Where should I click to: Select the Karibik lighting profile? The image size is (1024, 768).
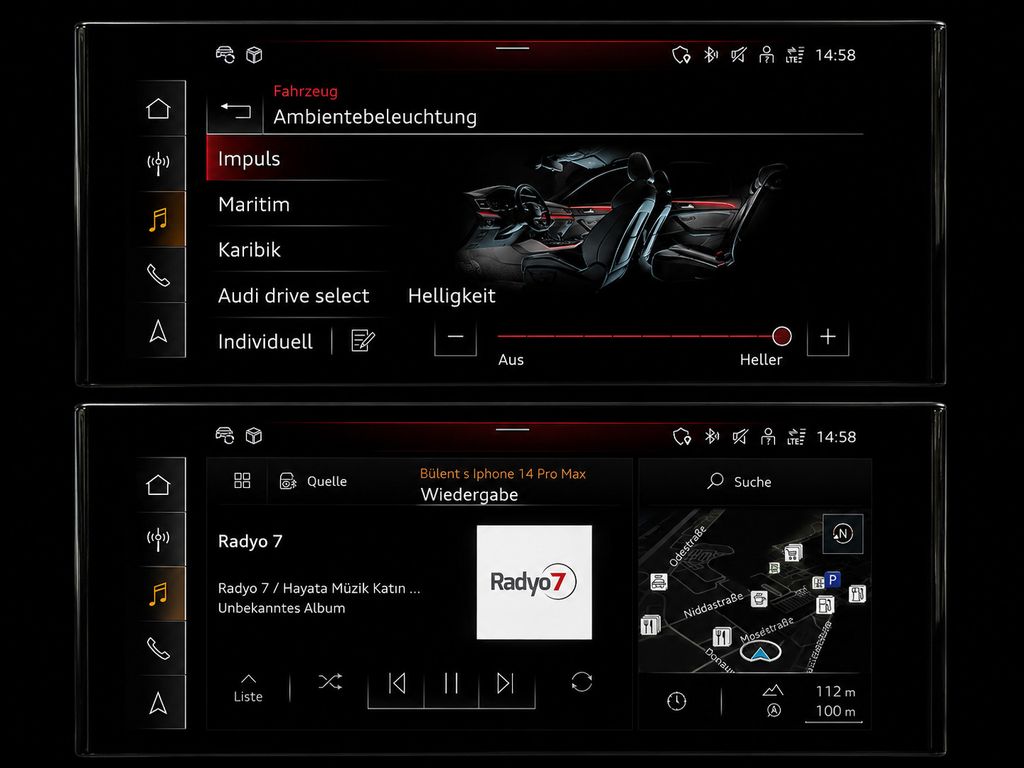(x=298, y=249)
